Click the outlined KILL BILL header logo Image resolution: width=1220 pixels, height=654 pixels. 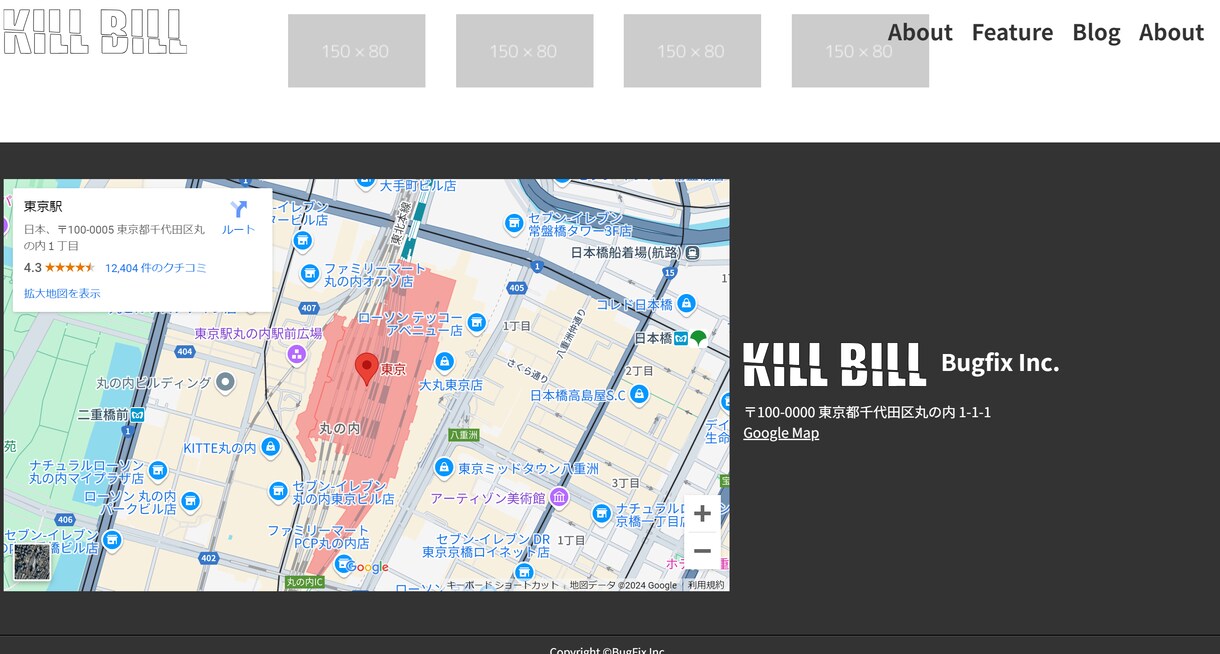[x=95, y=32]
